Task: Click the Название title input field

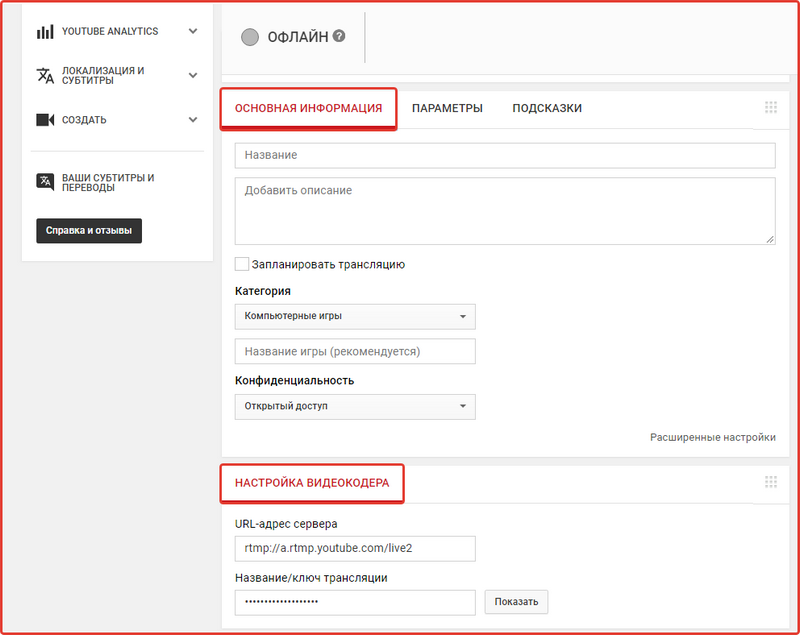Action: (x=505, y=156)
